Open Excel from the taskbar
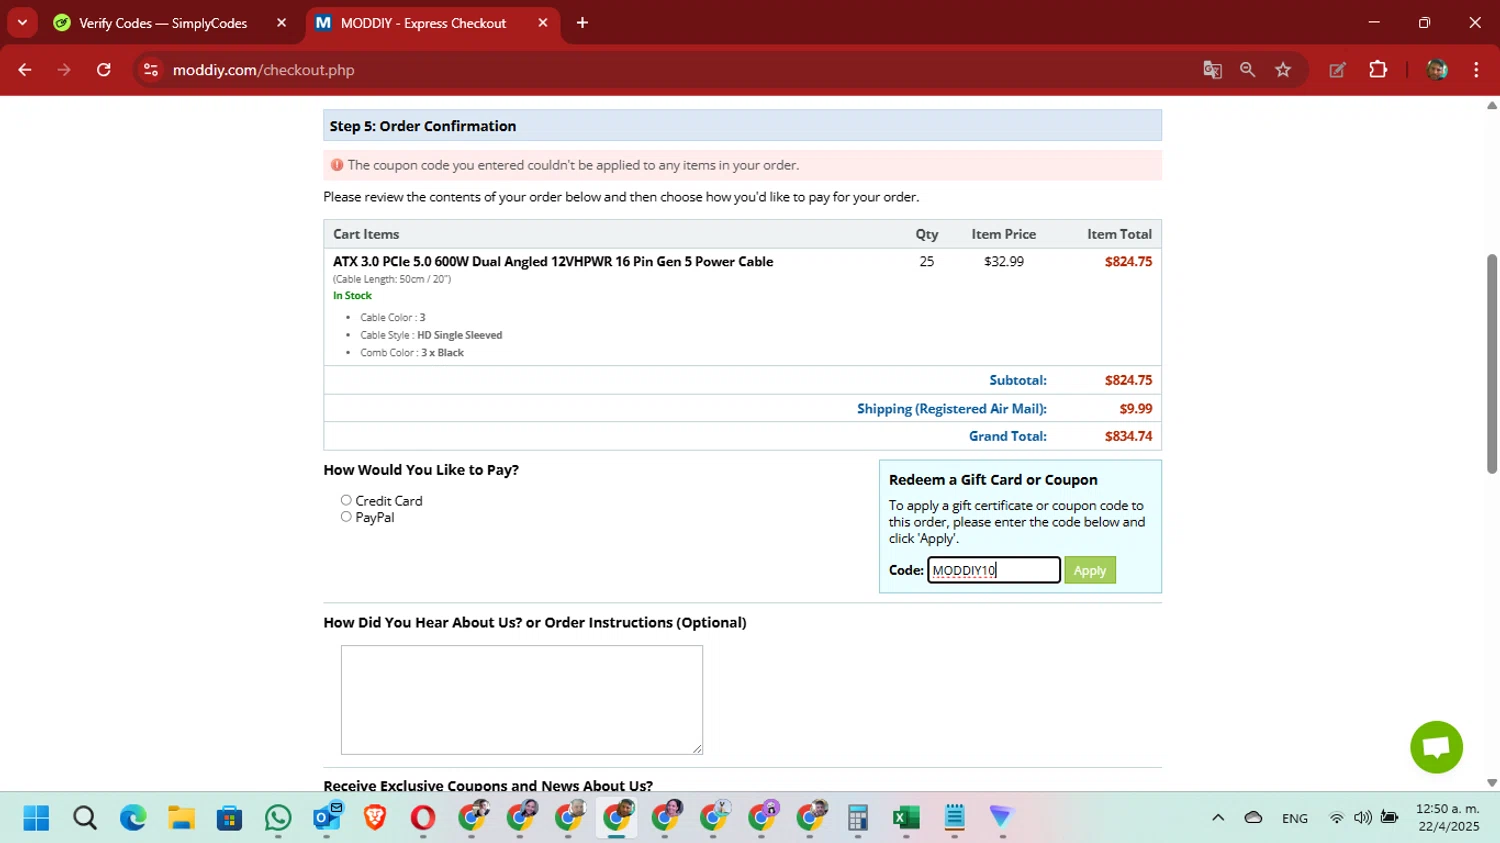 pos(906,818)
